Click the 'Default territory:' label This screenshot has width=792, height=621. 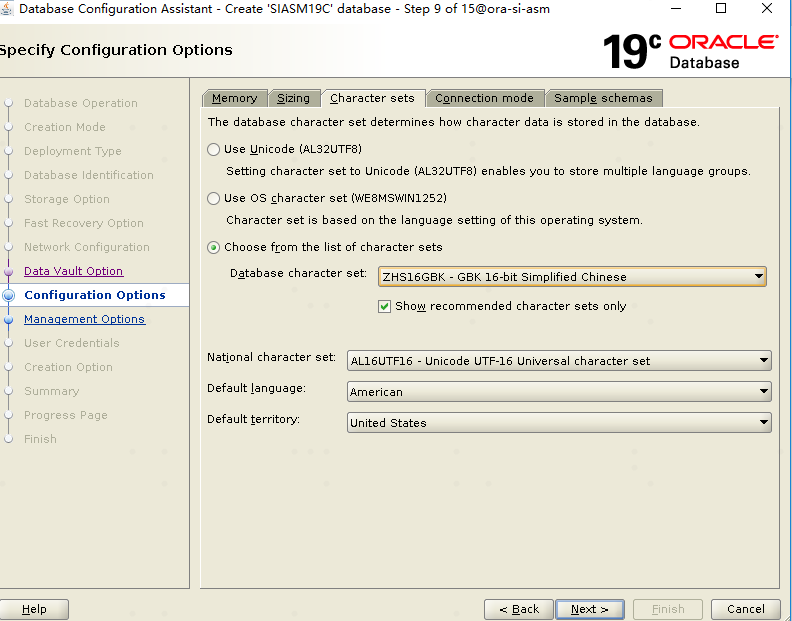[254, 419]
